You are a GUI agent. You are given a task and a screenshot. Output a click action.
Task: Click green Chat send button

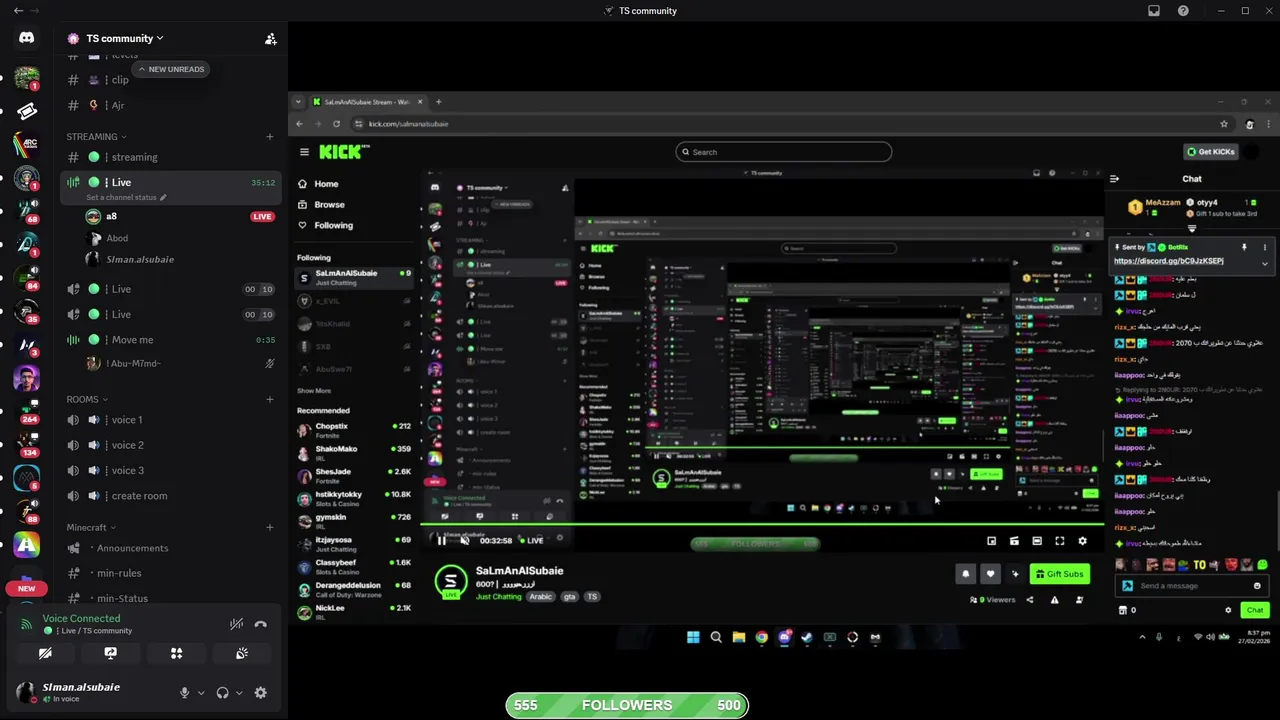(x=1255, y=610)
